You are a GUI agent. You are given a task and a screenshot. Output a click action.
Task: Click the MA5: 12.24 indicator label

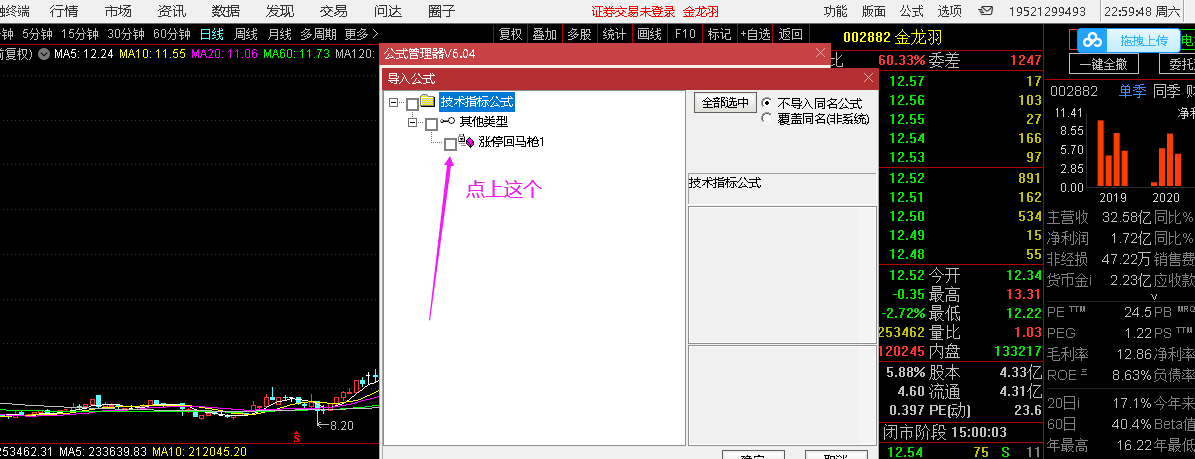(x=84, y=54)
